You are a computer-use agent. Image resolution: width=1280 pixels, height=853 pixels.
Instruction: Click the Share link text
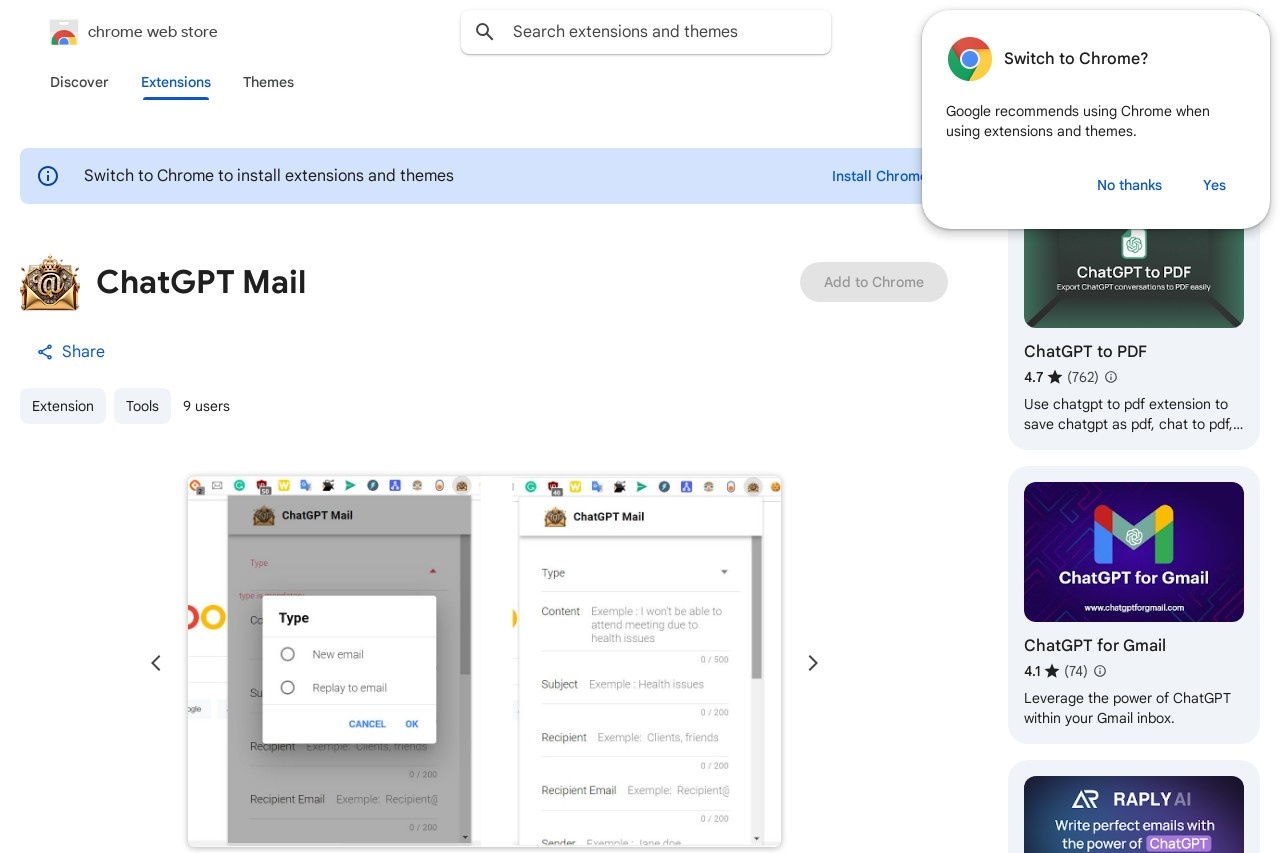(83, 352)
